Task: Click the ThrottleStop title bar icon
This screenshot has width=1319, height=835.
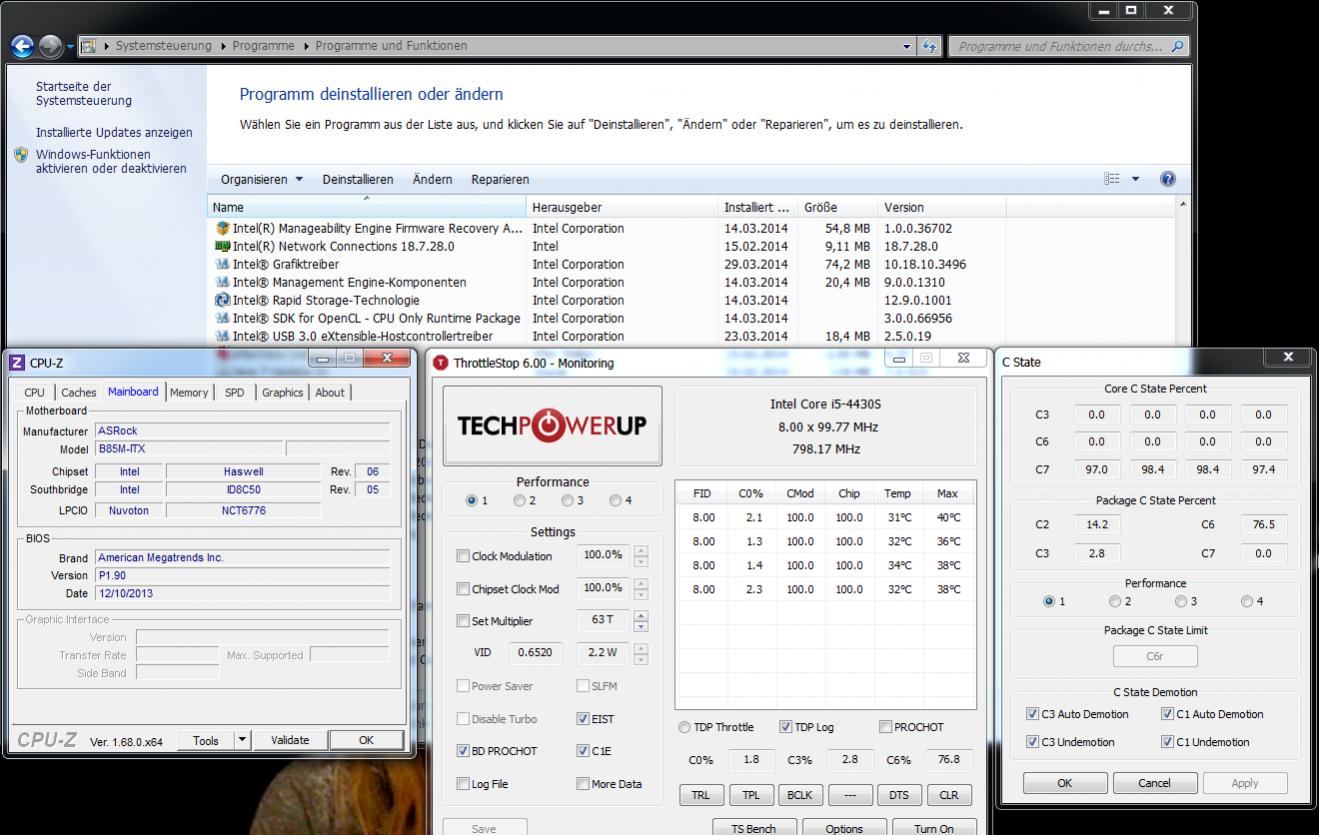Action: coord(441,363)
